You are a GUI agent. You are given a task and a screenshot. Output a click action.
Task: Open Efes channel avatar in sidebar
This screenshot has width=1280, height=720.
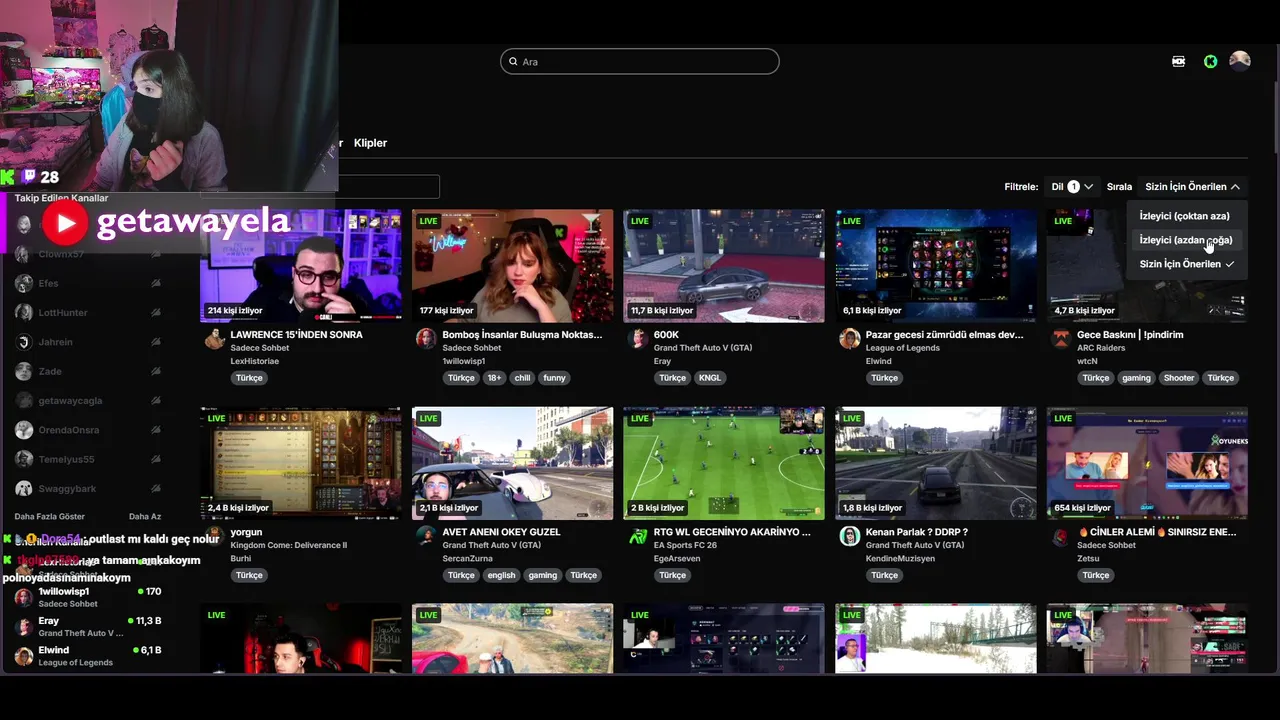(x=24, y=283)
